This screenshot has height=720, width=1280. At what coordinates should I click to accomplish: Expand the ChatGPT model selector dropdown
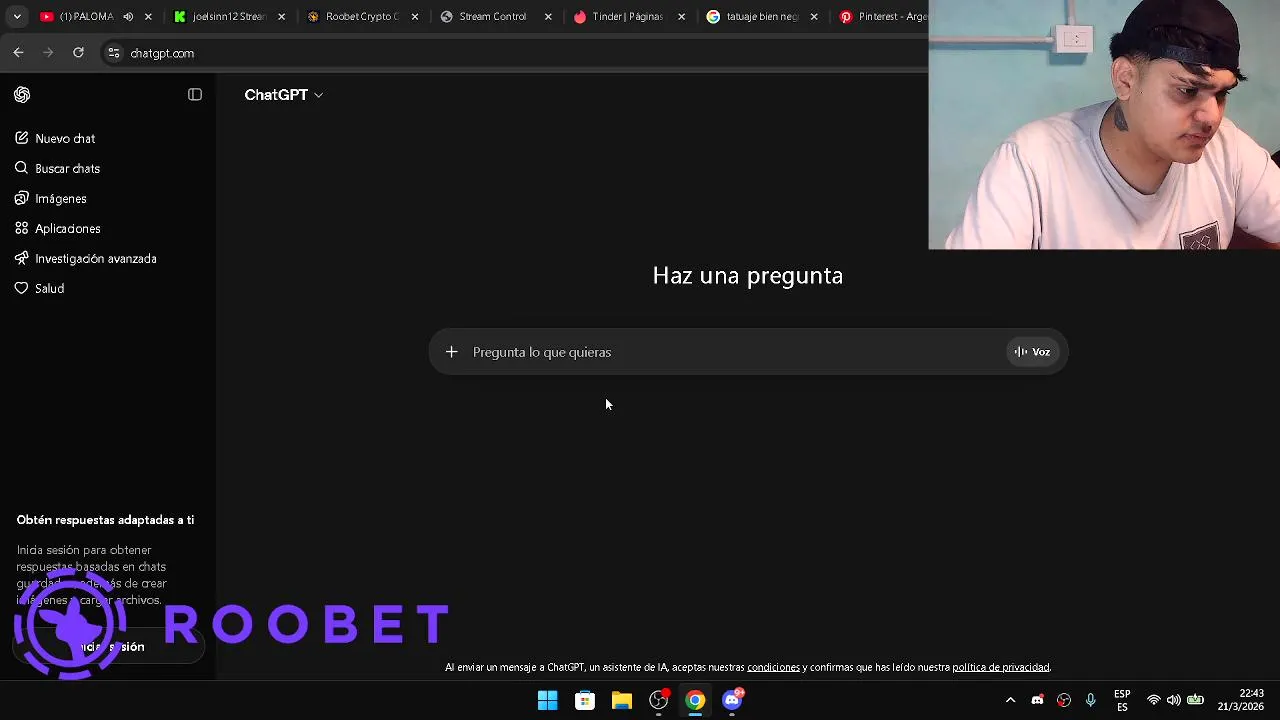[x=284, y=95]
